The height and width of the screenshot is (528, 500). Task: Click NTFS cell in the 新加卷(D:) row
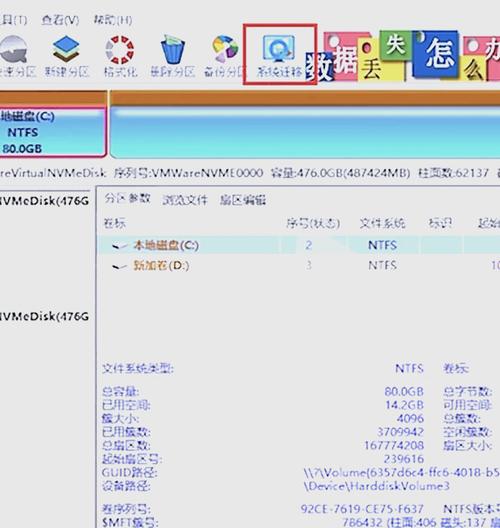pos(382,265)
